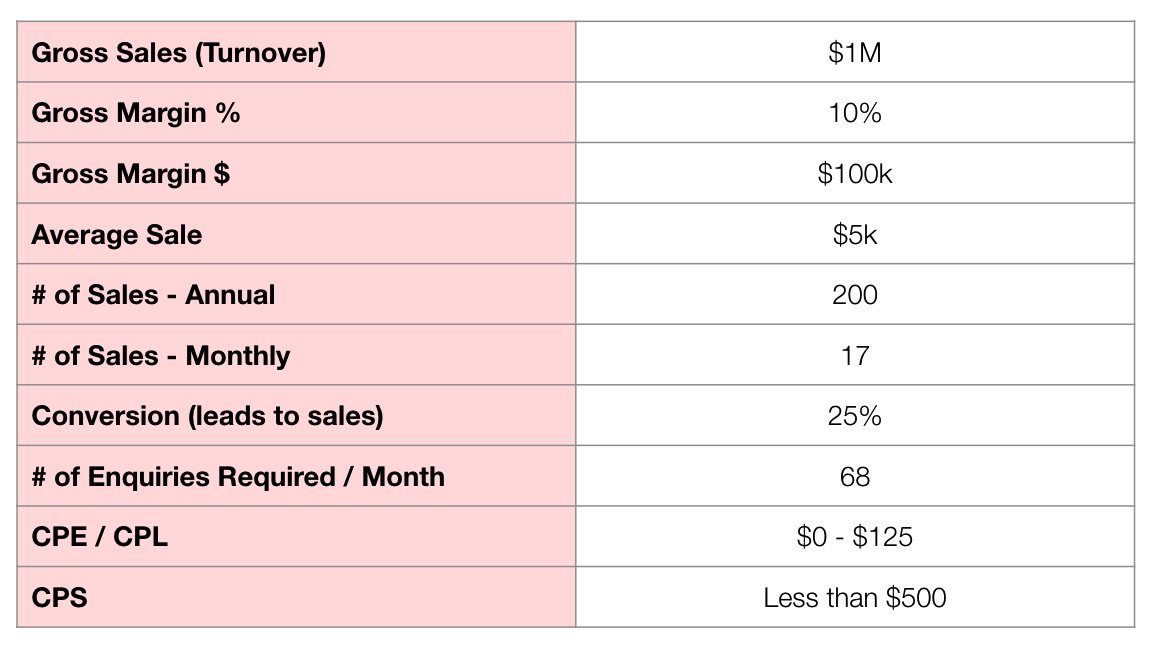
Task: Select the $0 - $125 value cell
Action: click(855, 537)
